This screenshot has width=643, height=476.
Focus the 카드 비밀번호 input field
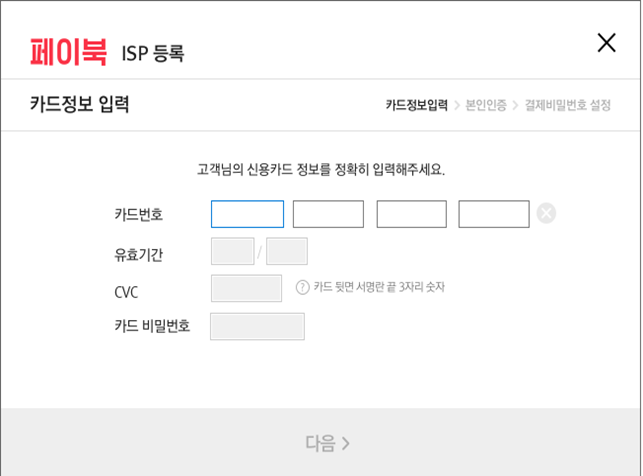257,326
